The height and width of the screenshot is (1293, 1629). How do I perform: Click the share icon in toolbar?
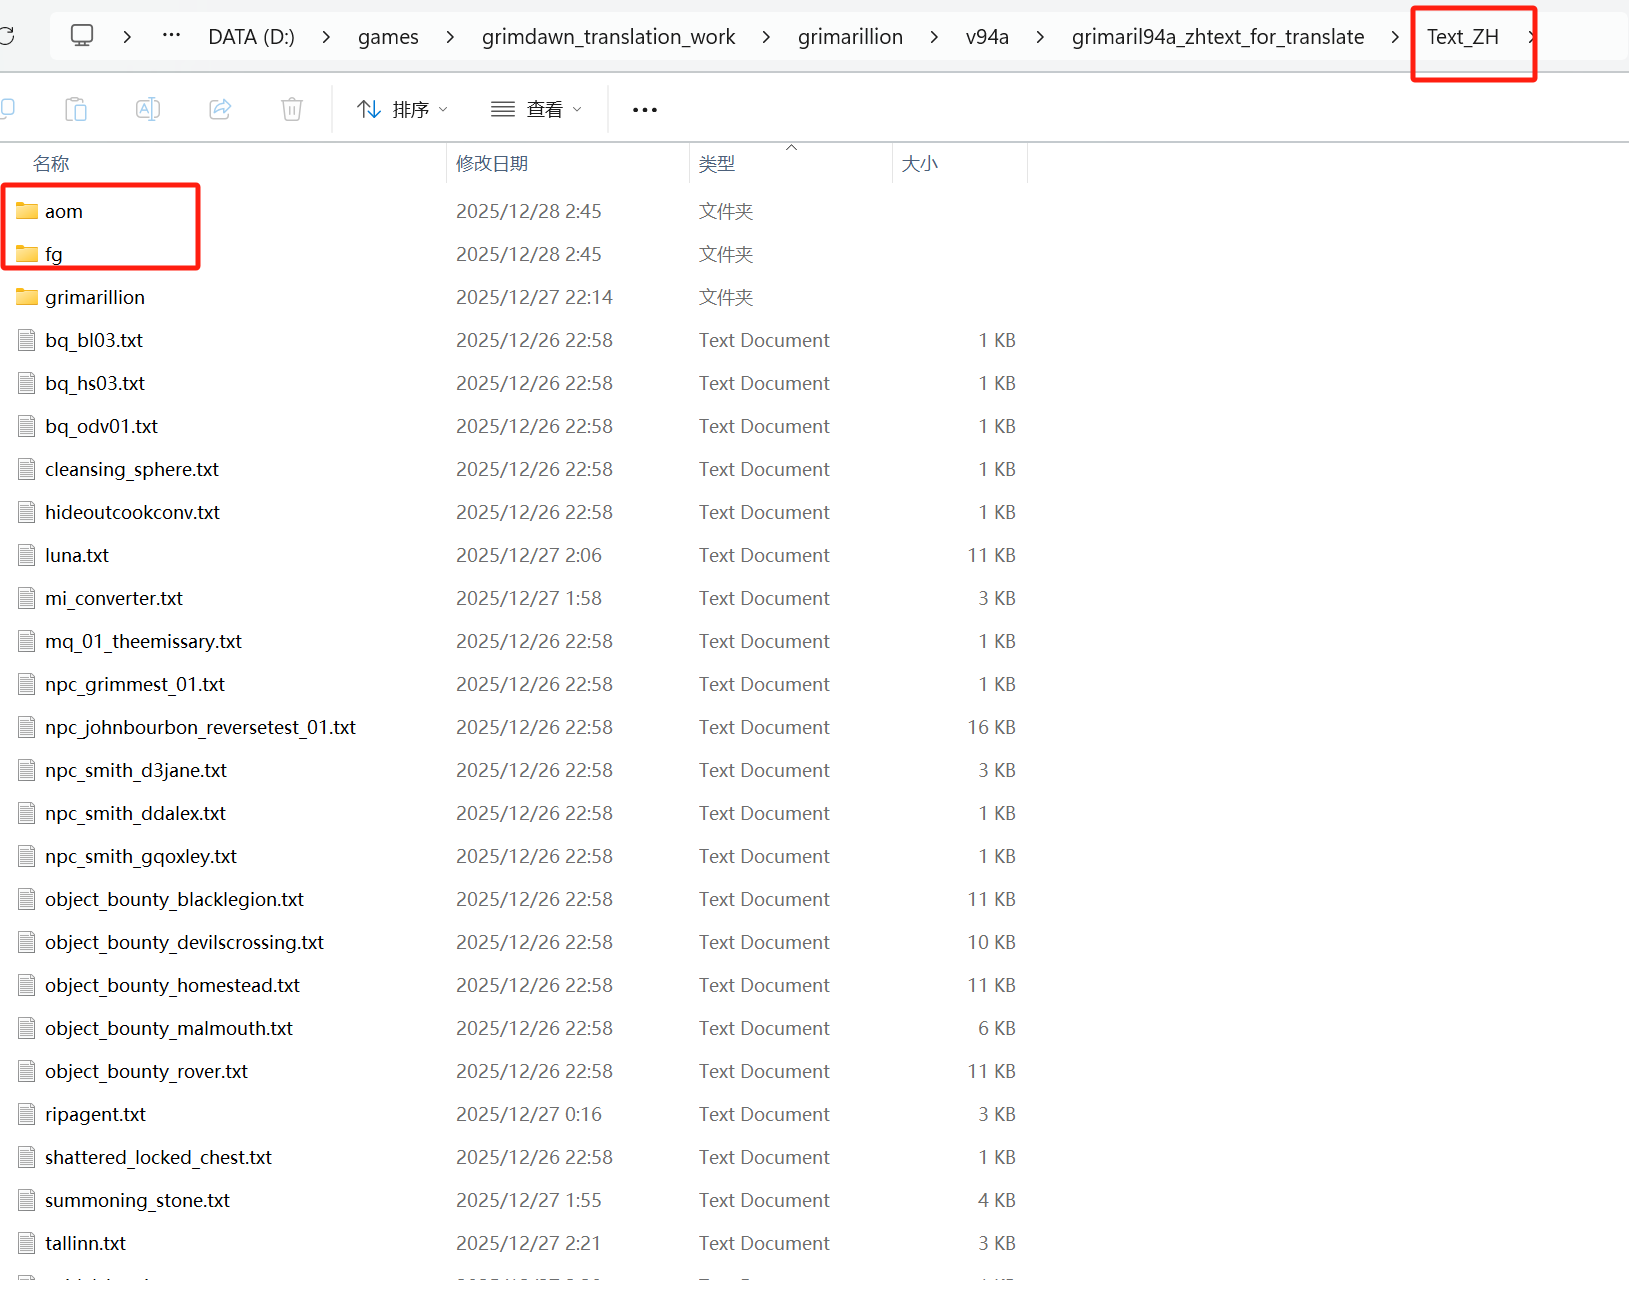pyautogui.click(x=220, y=109)
